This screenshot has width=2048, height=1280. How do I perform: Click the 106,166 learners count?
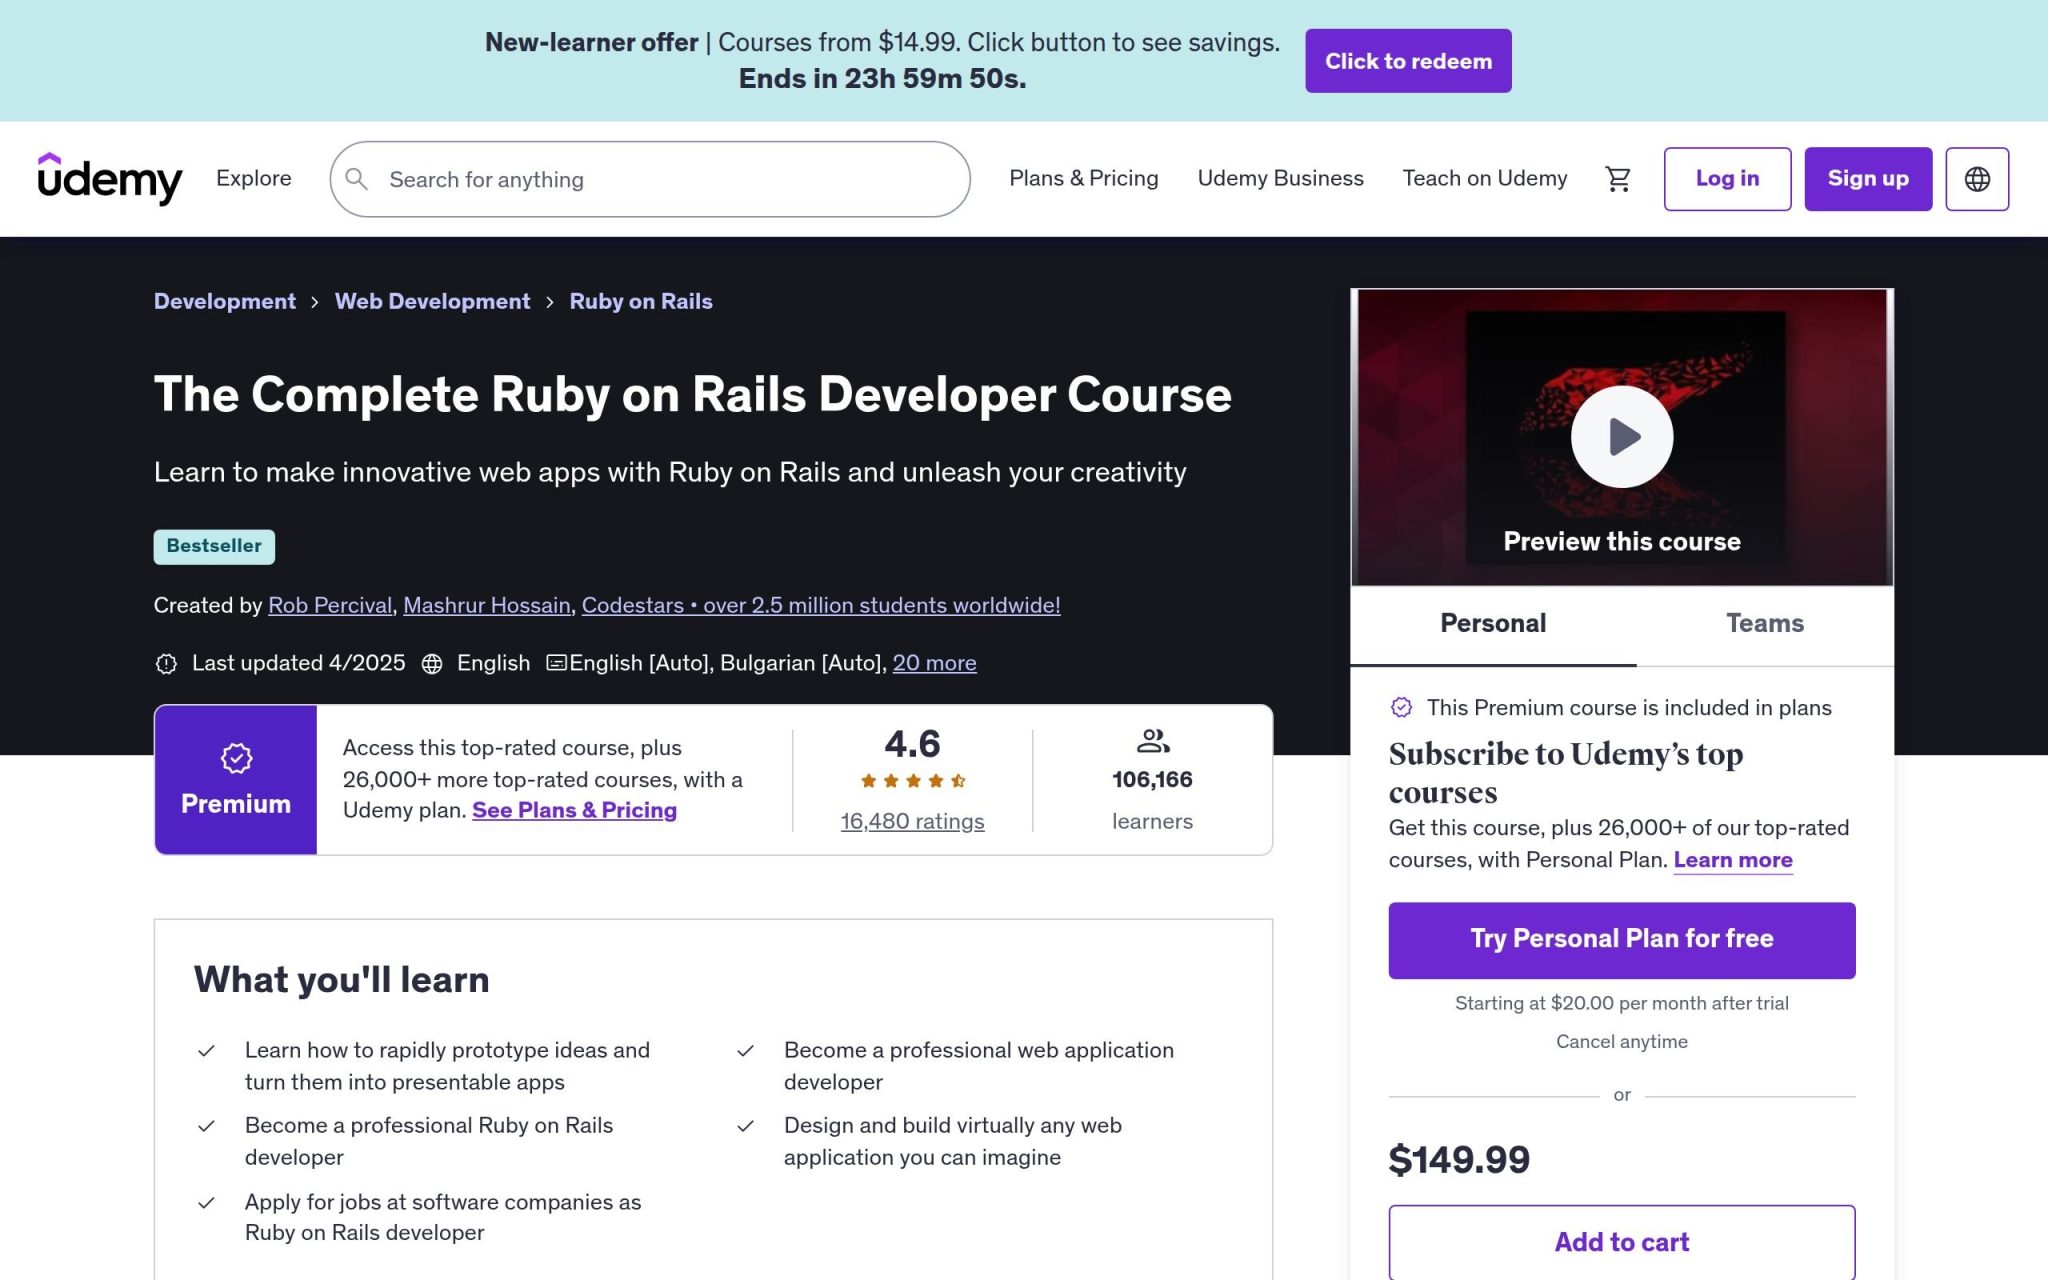coord(1152,780)
